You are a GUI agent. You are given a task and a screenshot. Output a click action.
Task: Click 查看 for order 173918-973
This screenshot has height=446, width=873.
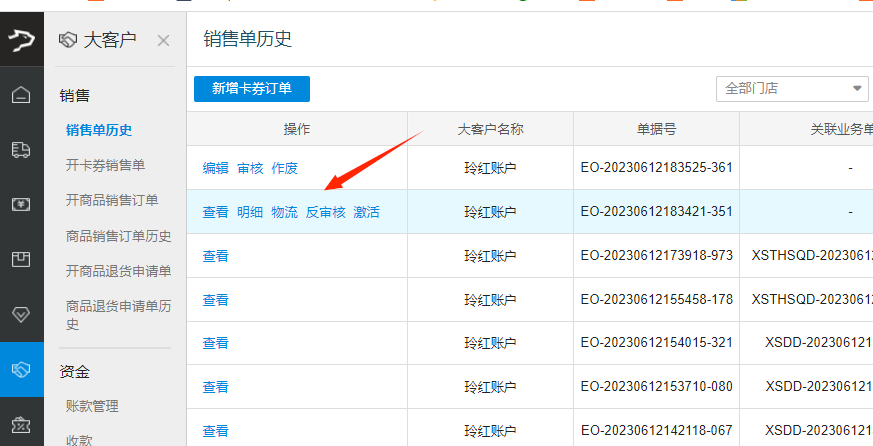click(x=215, y=256)
